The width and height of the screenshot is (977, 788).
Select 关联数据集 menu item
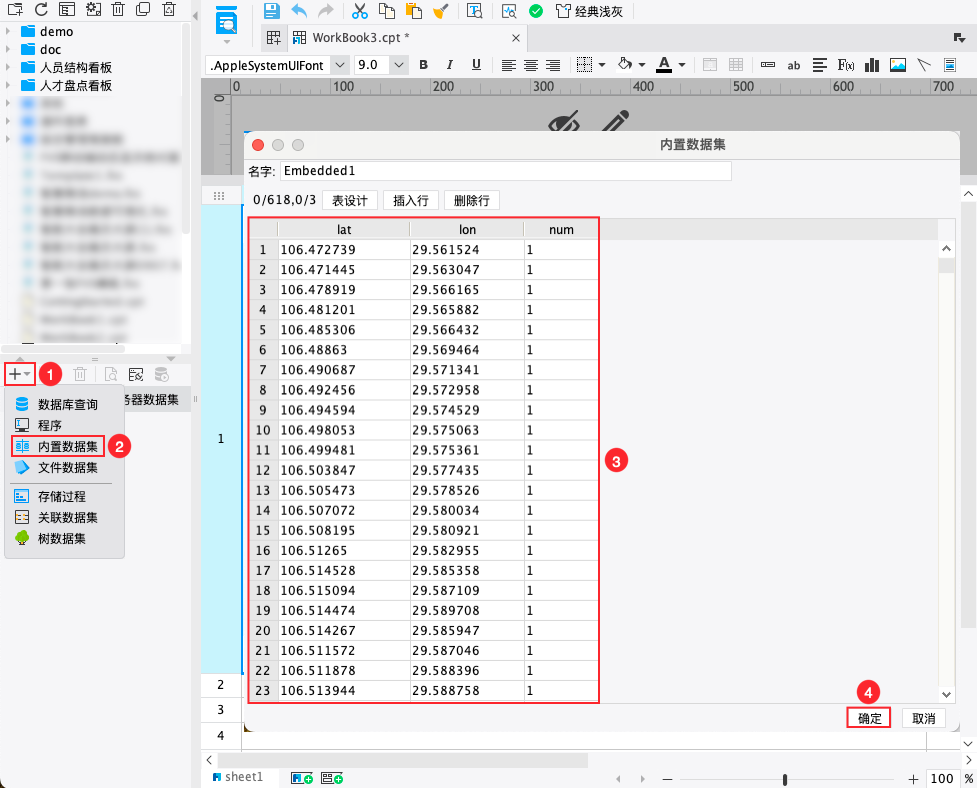[65, 518]
